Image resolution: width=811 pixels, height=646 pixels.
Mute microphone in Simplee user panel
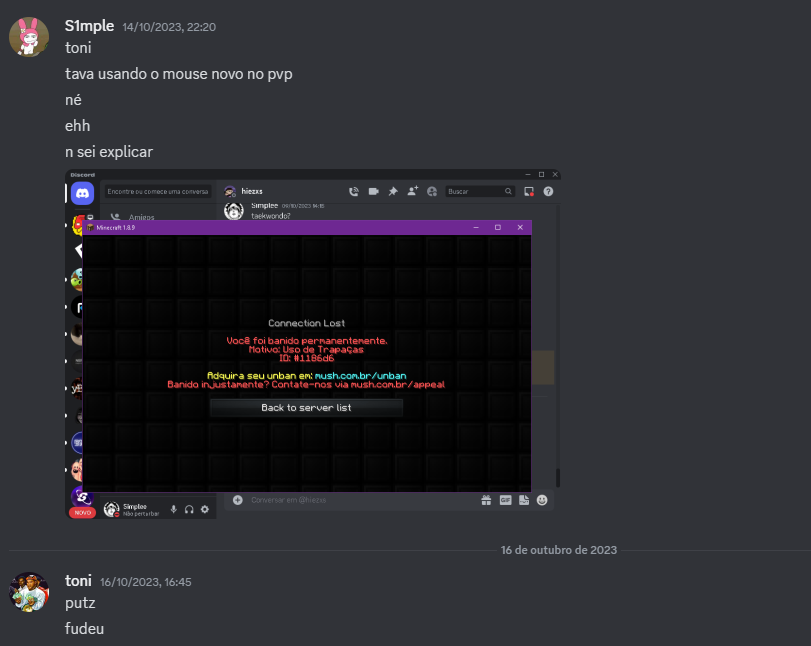click(174, 509)
